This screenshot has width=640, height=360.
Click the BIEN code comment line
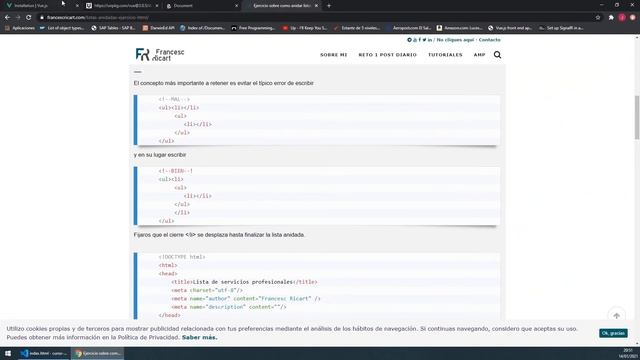tap(176, 171)
